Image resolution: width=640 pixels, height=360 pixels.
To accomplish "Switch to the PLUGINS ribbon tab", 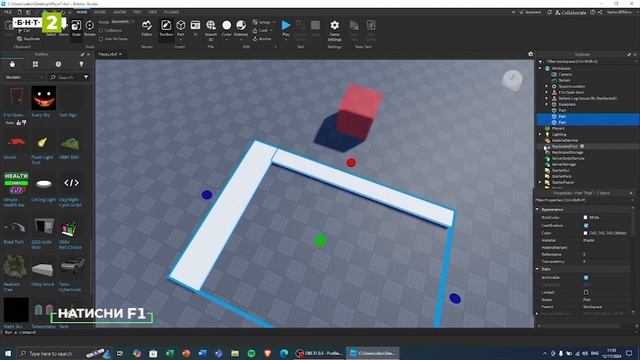I will [171, 12].
